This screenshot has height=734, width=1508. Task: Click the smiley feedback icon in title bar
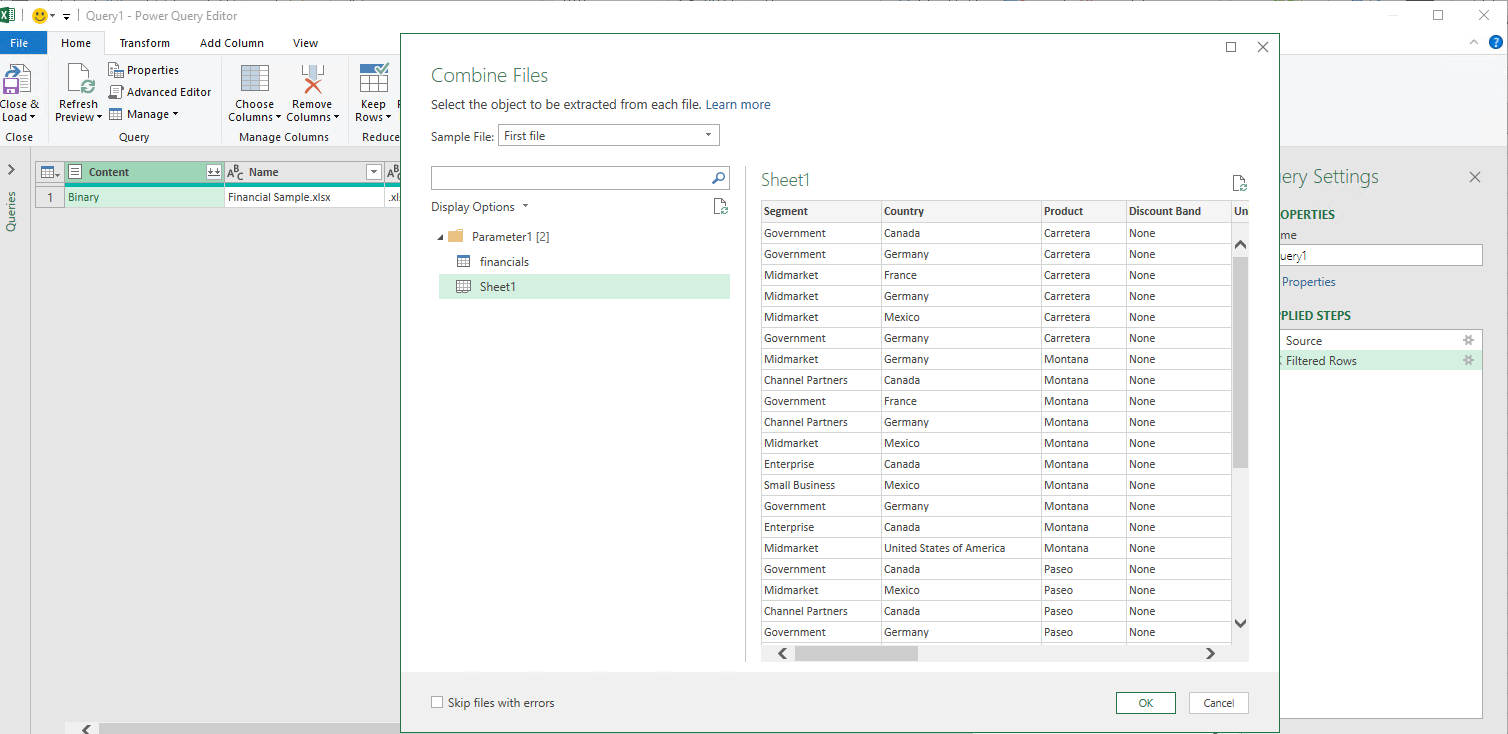click(40, 16)
